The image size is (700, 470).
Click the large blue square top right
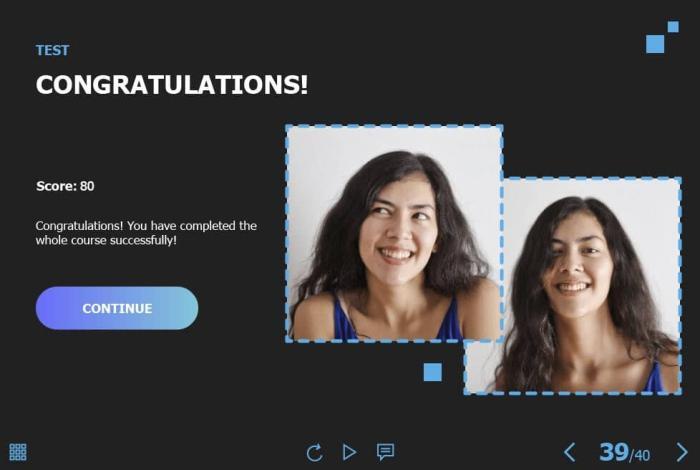(655, 44)
